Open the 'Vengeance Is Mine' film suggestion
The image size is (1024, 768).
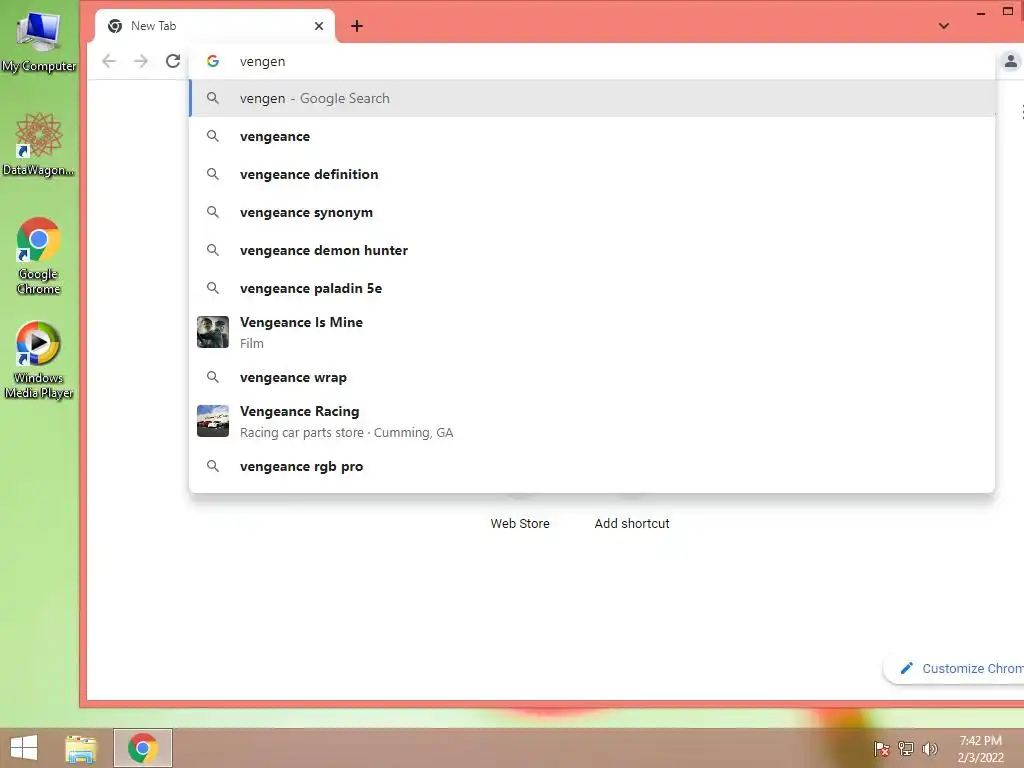tap(592, 332)
